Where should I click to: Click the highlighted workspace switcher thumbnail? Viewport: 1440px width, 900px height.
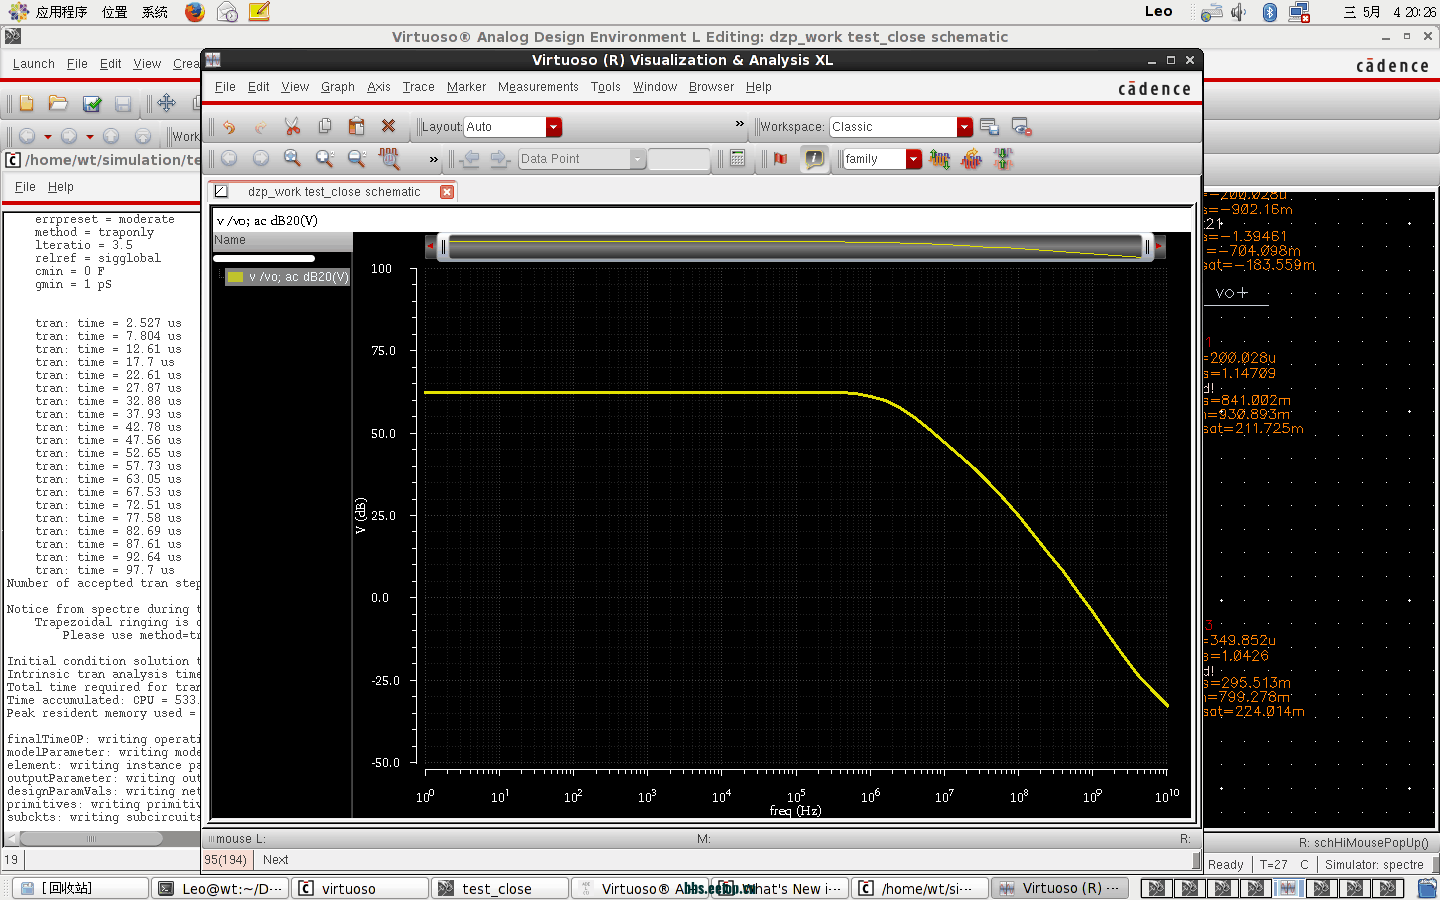pos(1288,888)
